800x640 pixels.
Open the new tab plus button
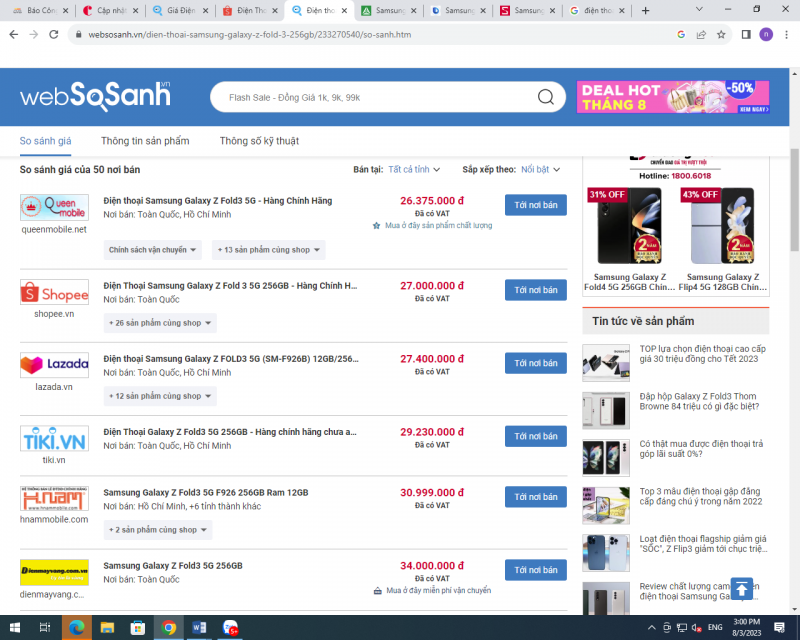(x=645, y=11)
